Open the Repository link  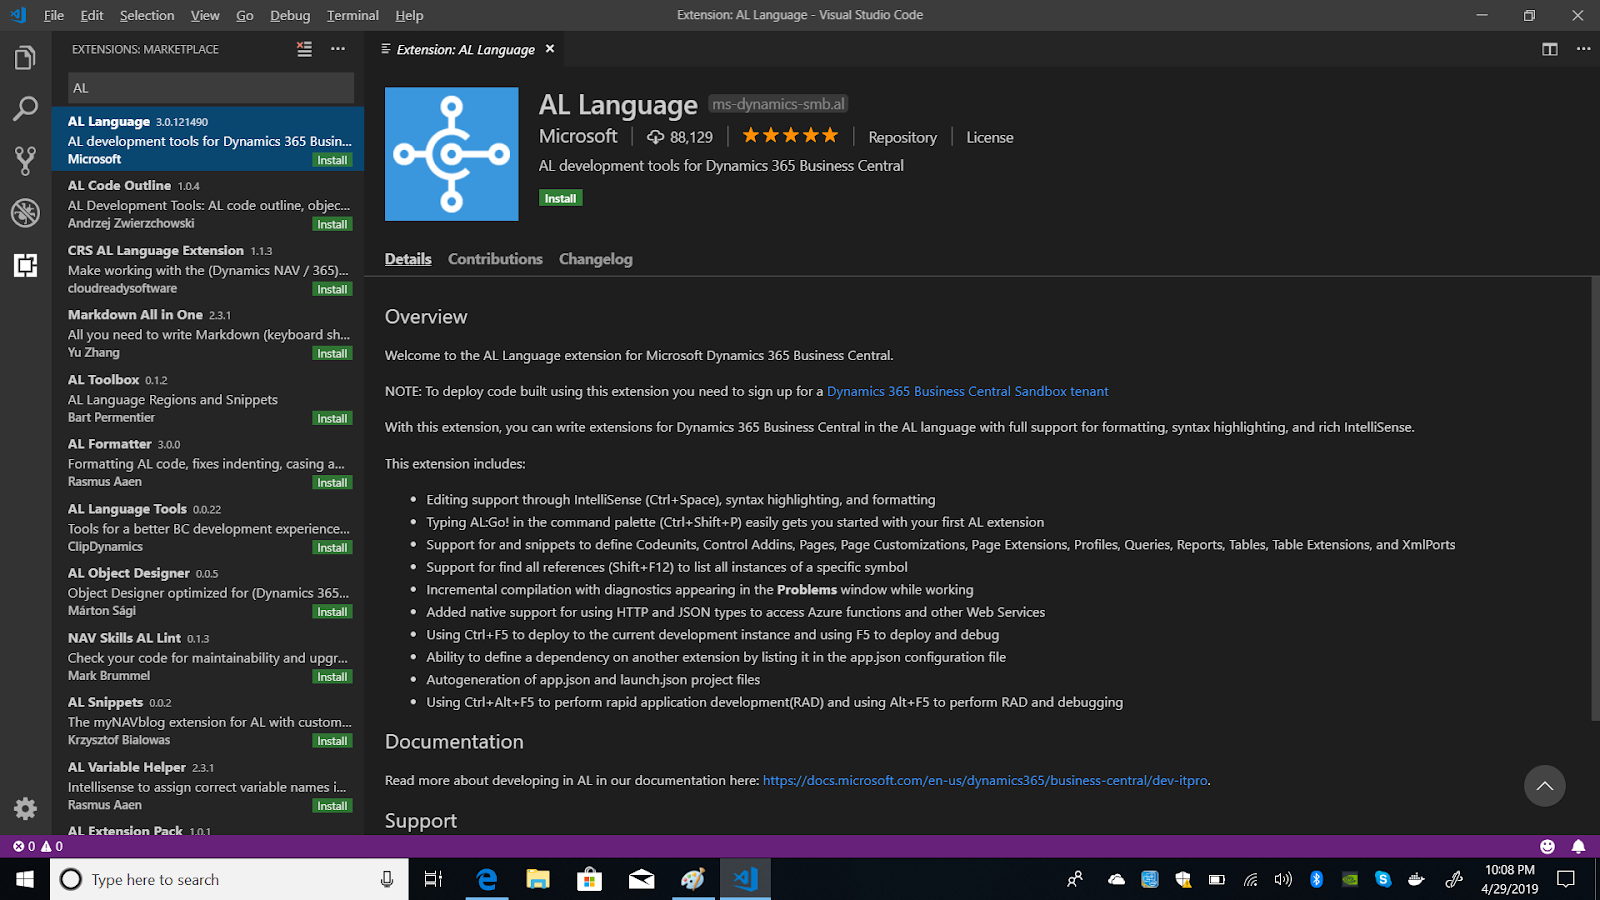click(902, 137)
